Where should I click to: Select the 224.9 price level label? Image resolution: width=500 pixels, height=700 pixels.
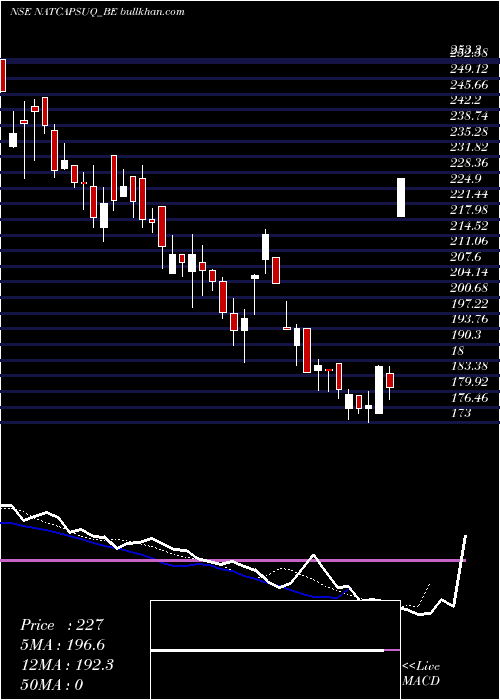[467, 179]
